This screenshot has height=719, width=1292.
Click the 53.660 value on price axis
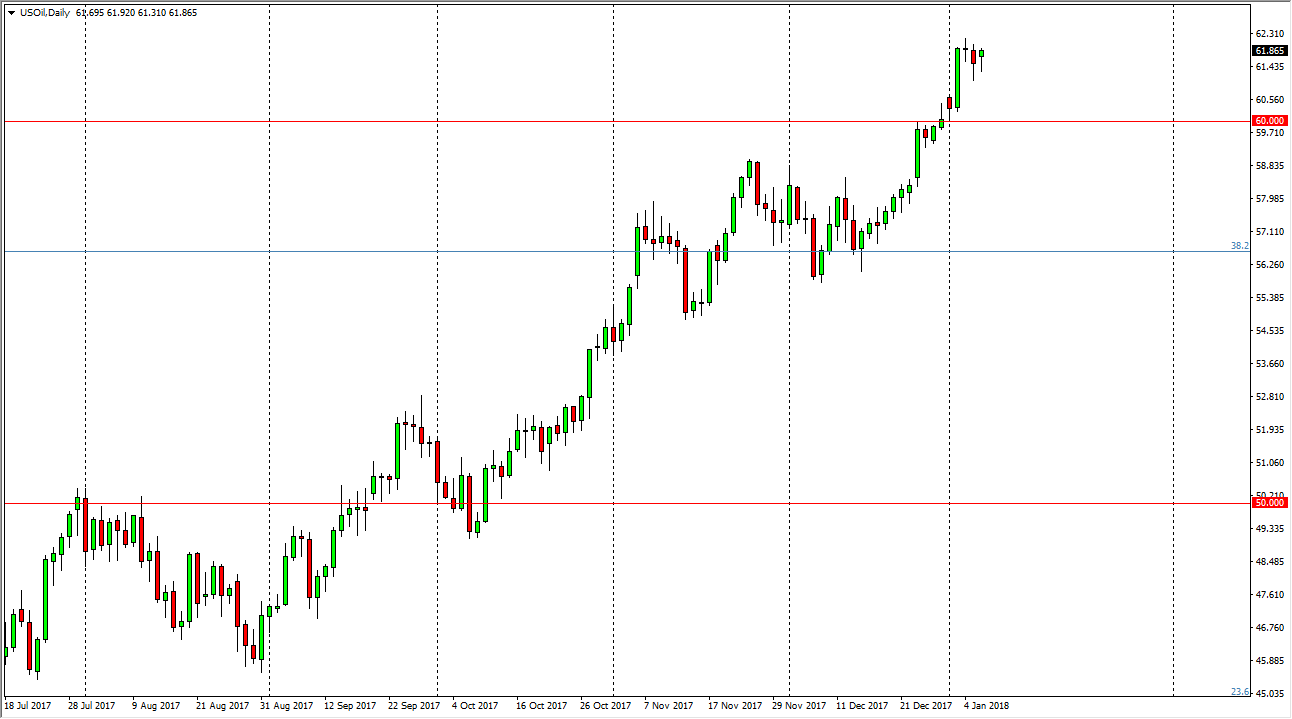click(1268, 364)
